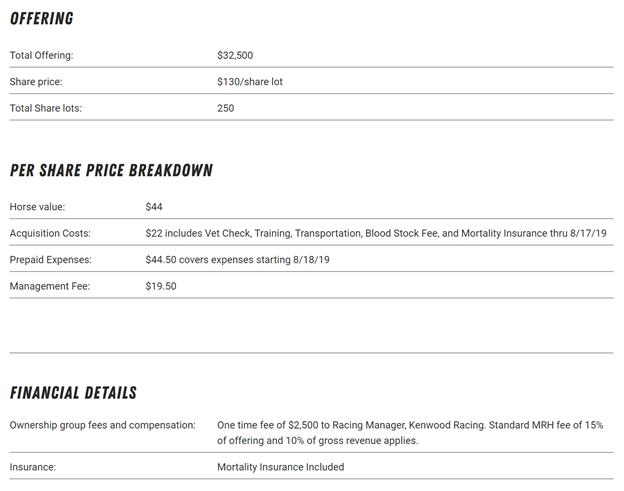Click the 250 share lots value
Screen dimensions: 624x491
click(x=225, y=108)
